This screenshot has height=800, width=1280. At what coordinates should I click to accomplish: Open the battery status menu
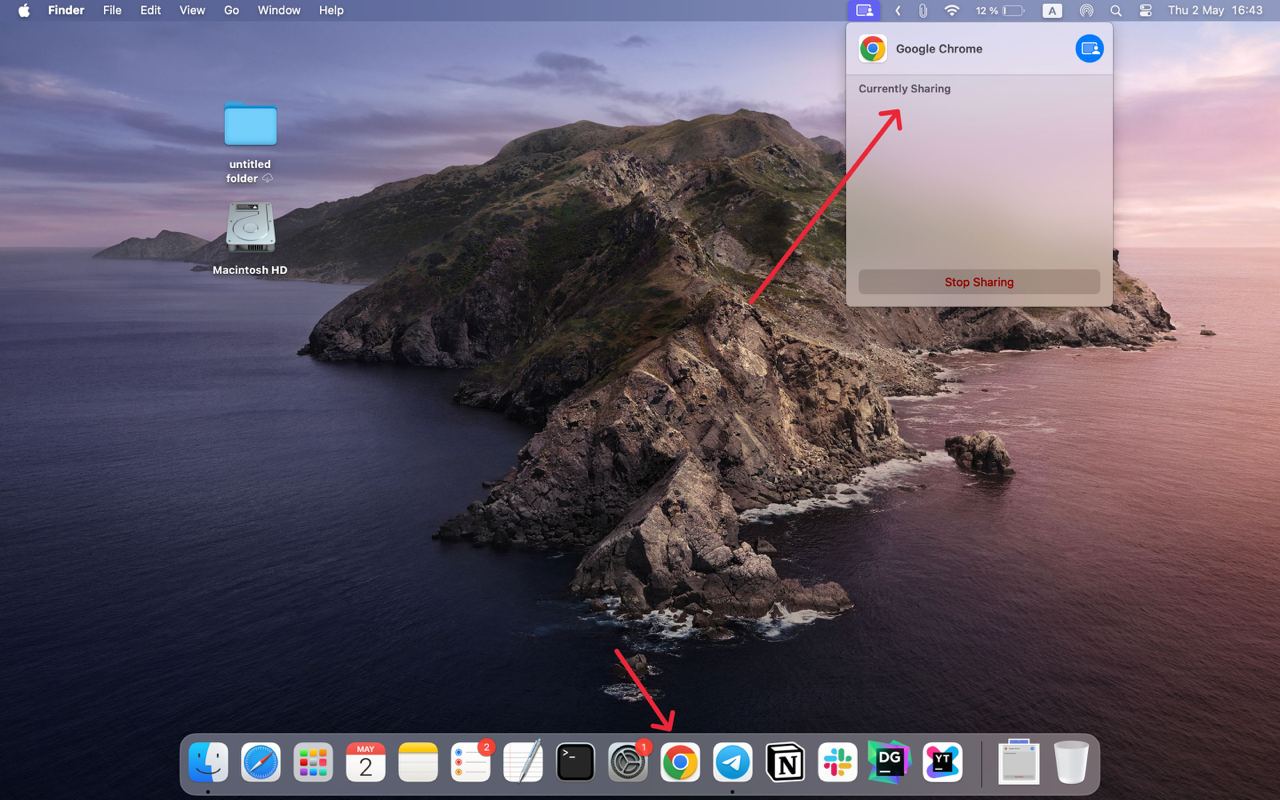pos(1001,10)
